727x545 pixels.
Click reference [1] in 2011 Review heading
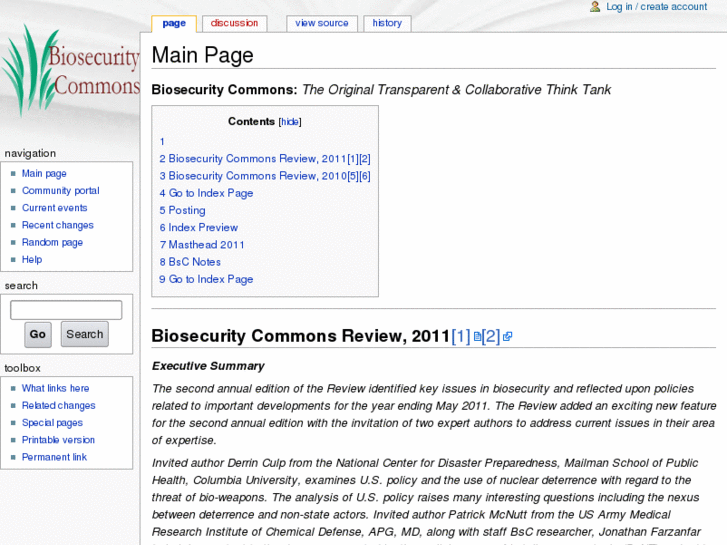[461, 336]
